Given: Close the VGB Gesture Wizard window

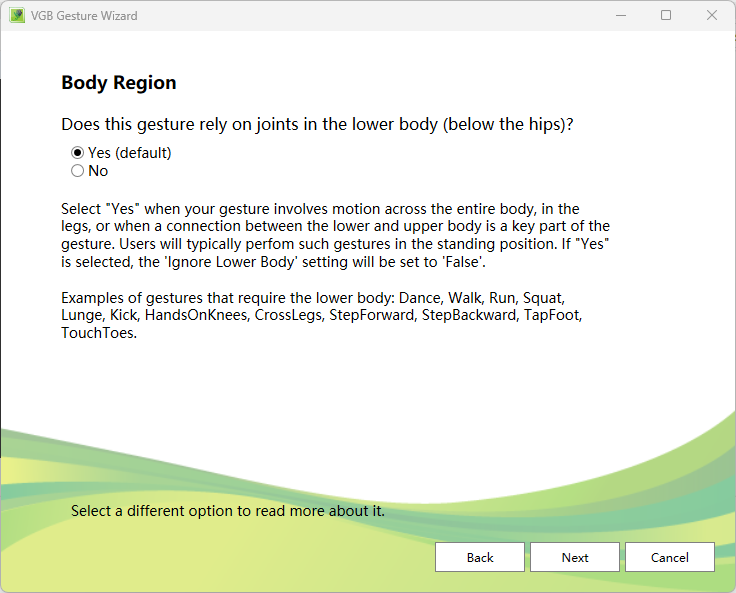Looking at the screenshot, I should tap(712, 16).
